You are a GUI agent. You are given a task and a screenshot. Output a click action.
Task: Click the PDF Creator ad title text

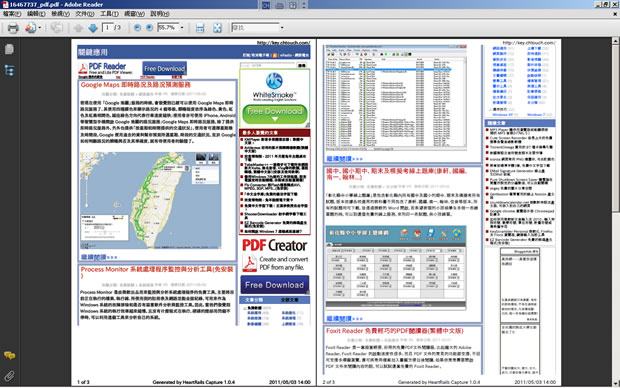[274, 245]
